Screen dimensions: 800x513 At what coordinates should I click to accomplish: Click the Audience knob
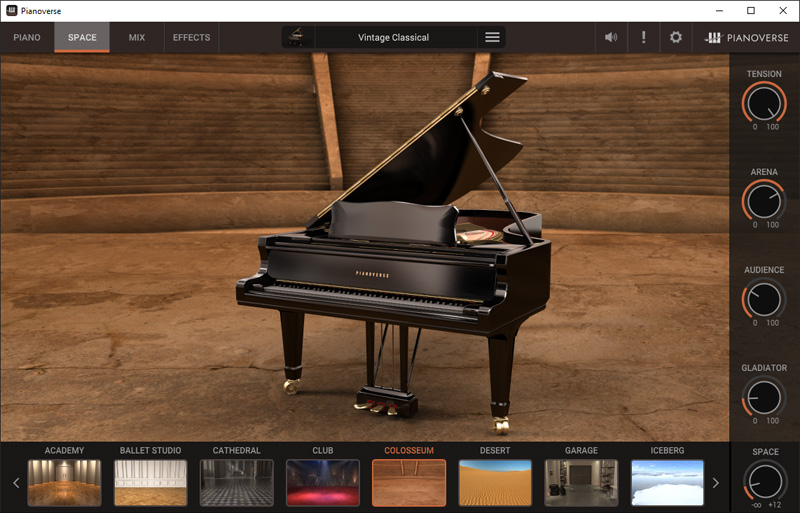click(x=764, y=299)
